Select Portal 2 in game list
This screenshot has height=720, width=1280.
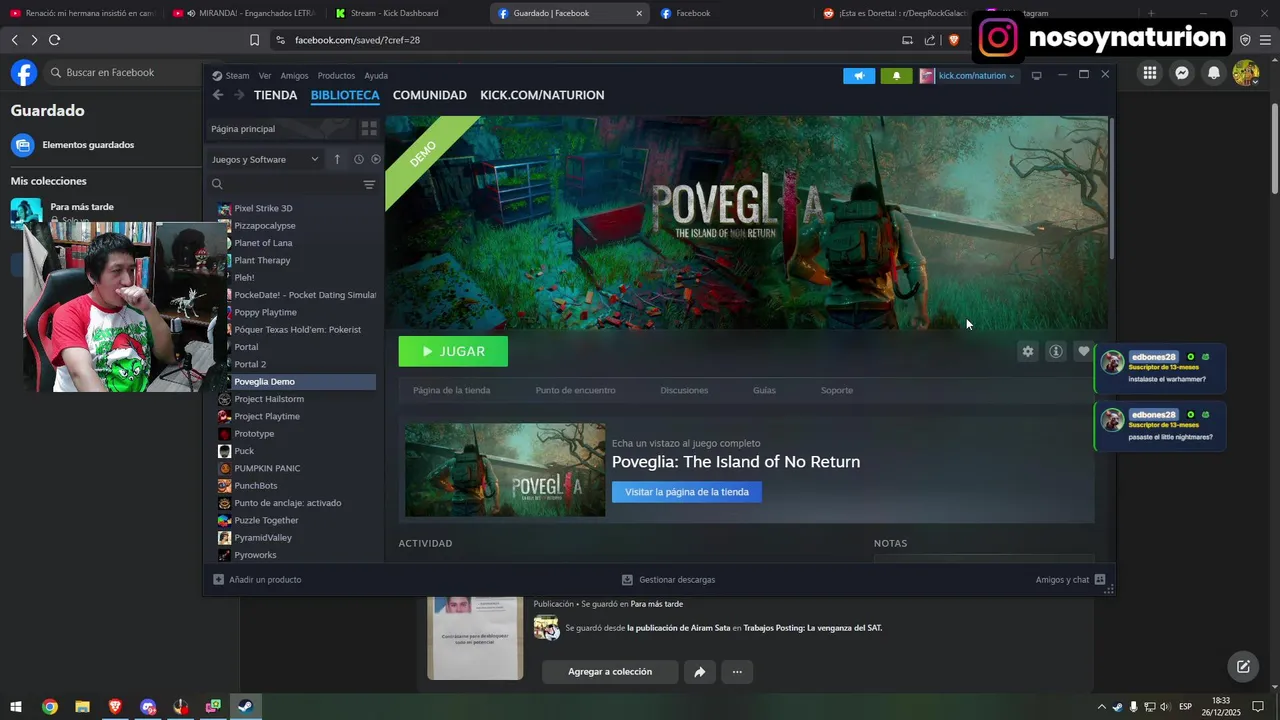(x=250, y=364)
